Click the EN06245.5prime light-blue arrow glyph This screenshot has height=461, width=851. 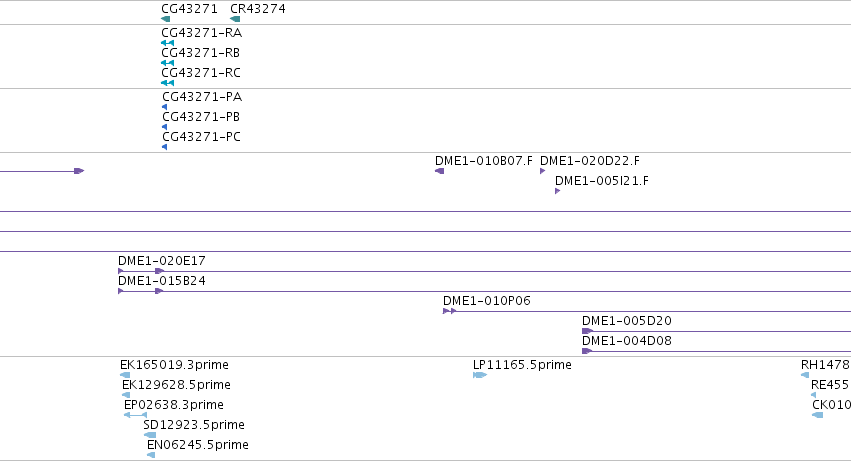151,455
